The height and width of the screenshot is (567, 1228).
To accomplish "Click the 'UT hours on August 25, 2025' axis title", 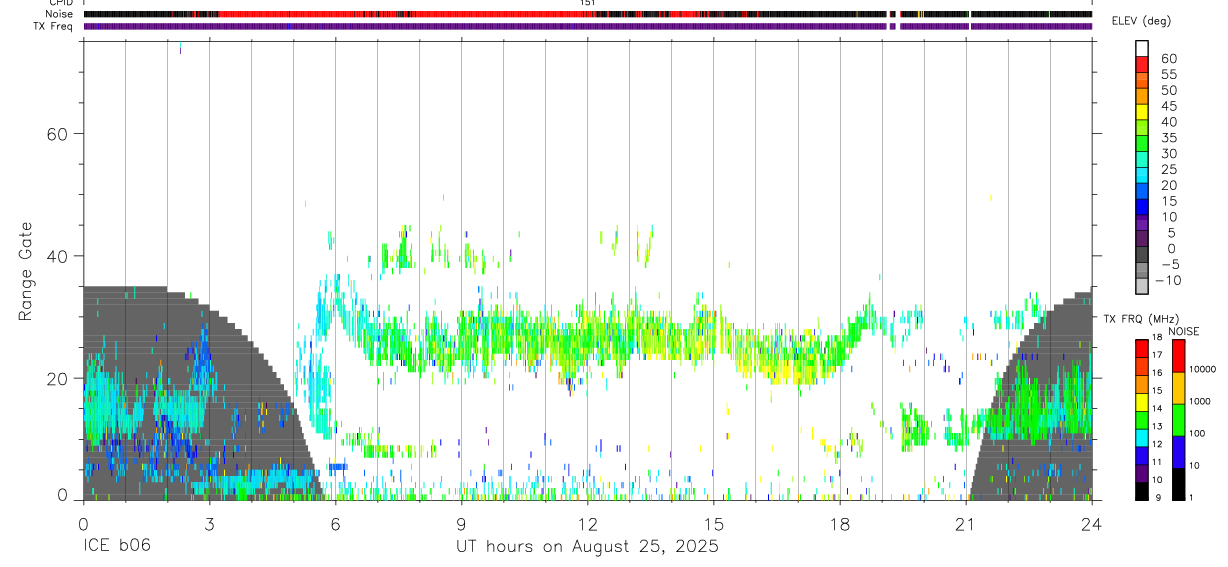I will [x=587, y=547].
